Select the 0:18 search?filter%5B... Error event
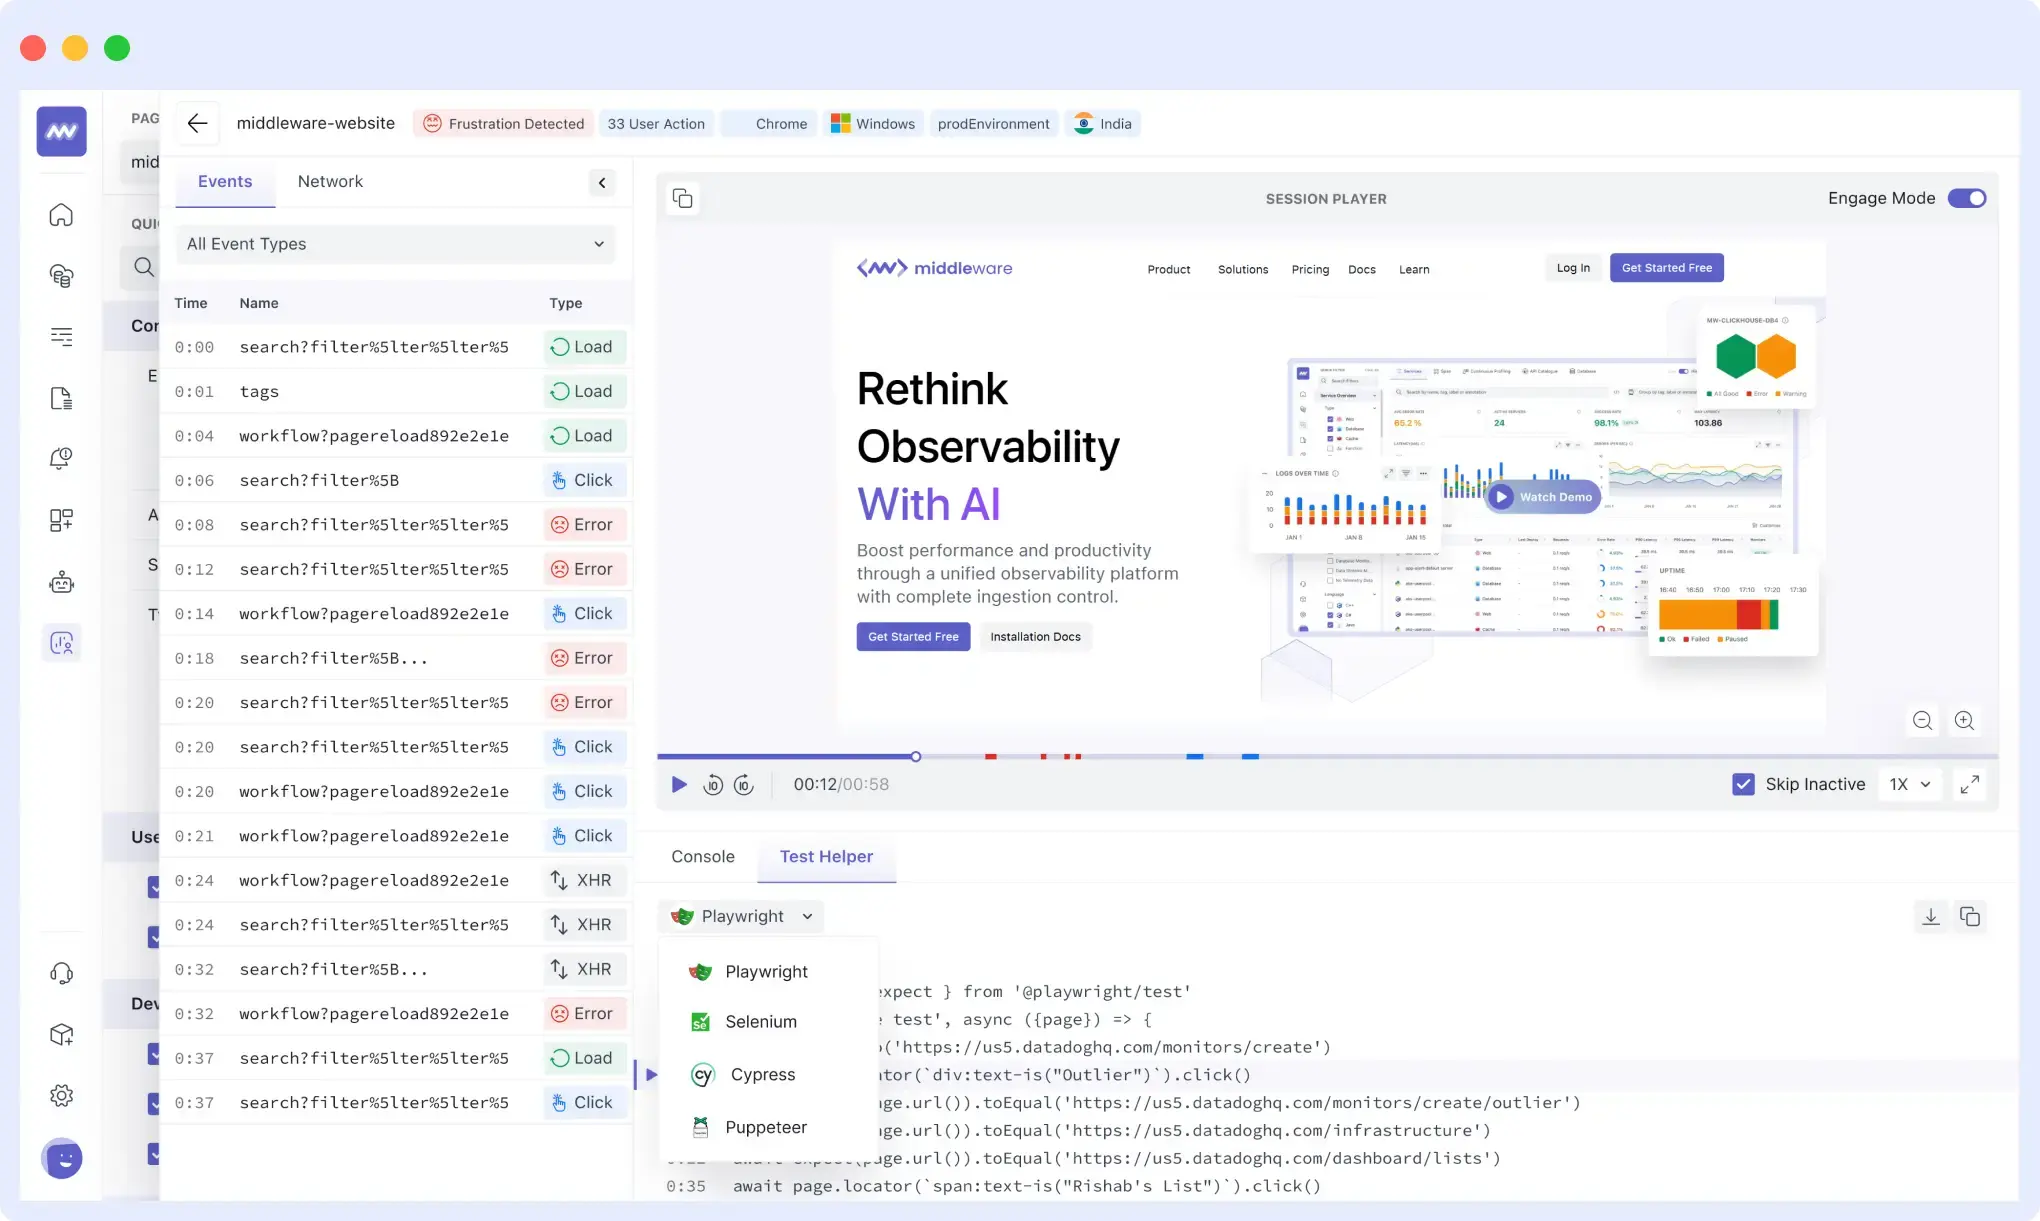This screenshot has height=1221, width=2040. coord(396,659)
